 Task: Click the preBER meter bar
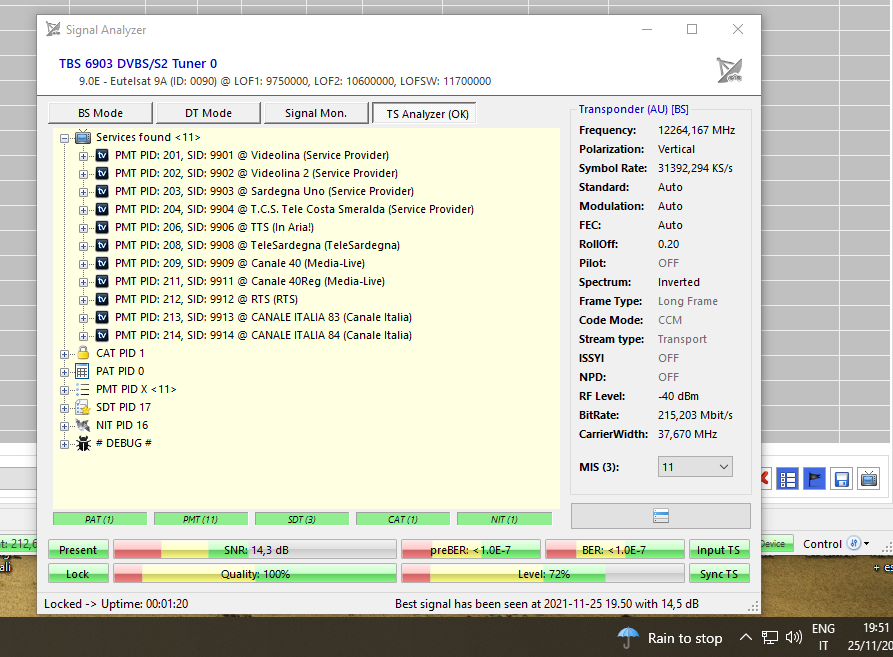click(x=470, y=550)
